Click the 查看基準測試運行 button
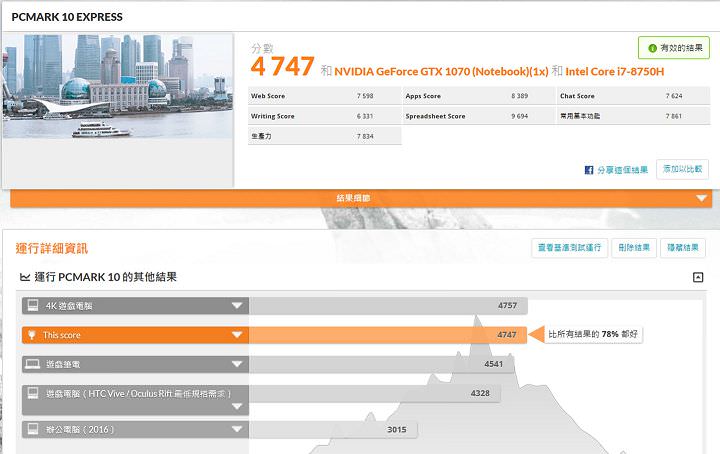The image size is (720, 454). [x=567, y=248]
